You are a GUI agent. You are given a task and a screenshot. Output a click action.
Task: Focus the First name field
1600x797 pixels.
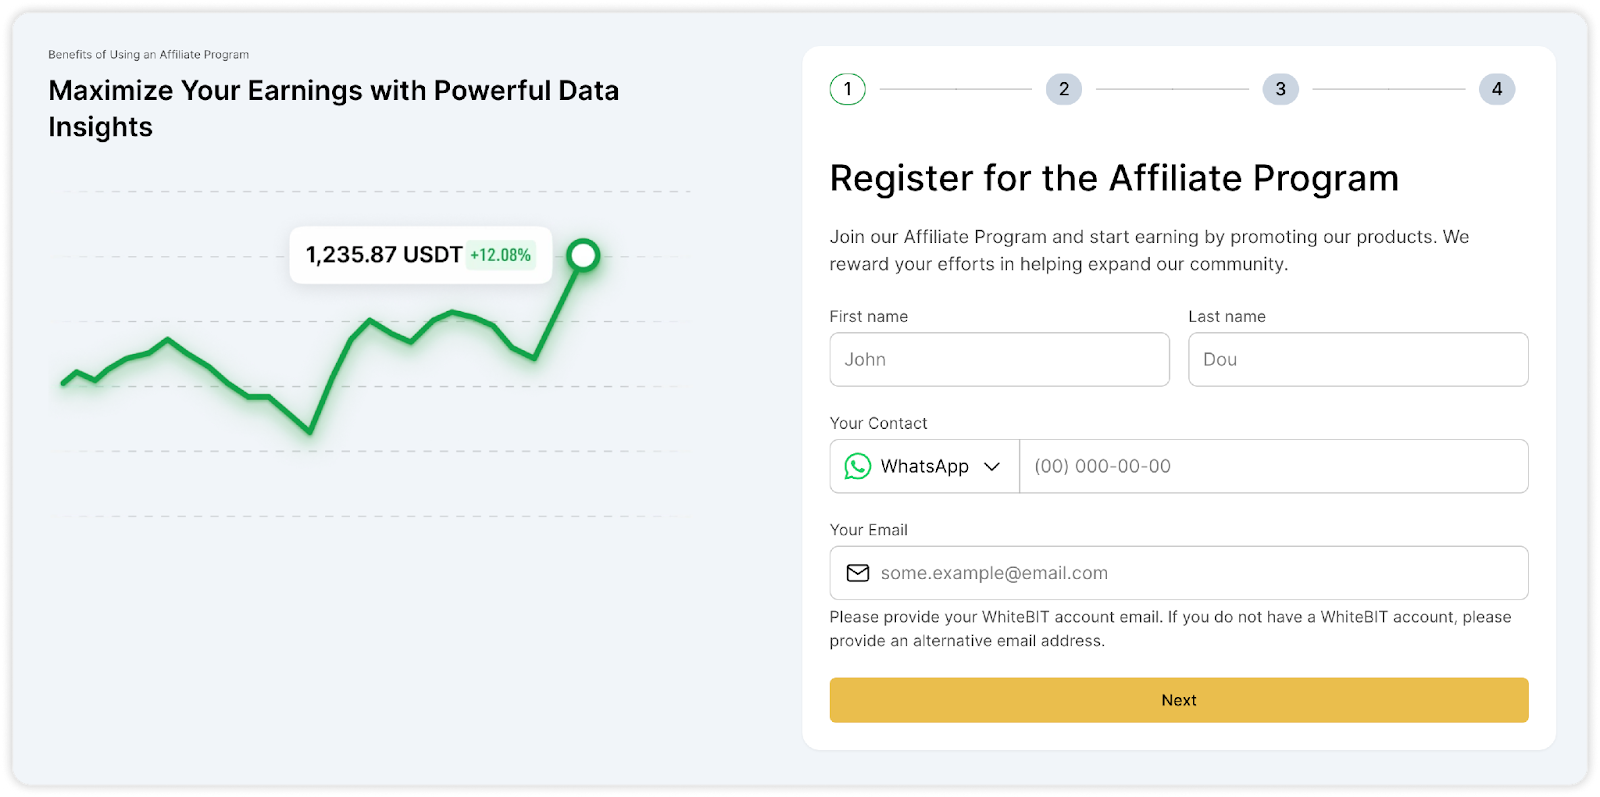(999, 359)
